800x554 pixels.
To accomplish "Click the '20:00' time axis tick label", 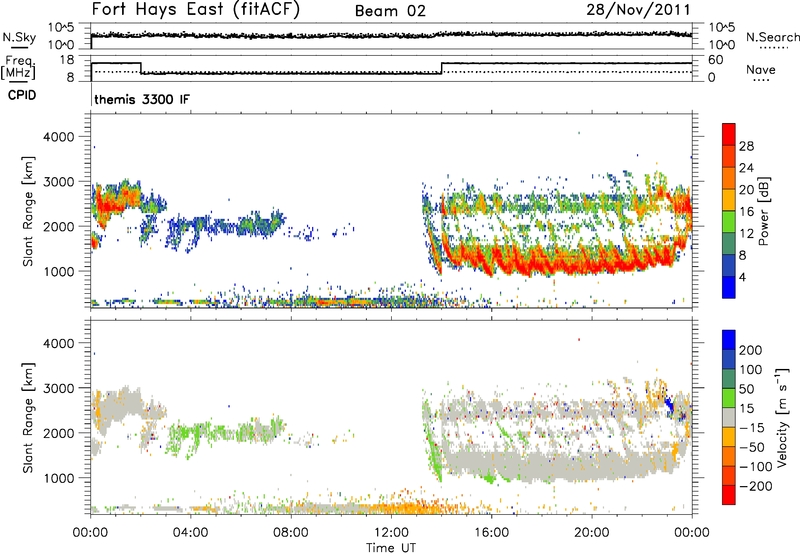I will pos(591,533).
